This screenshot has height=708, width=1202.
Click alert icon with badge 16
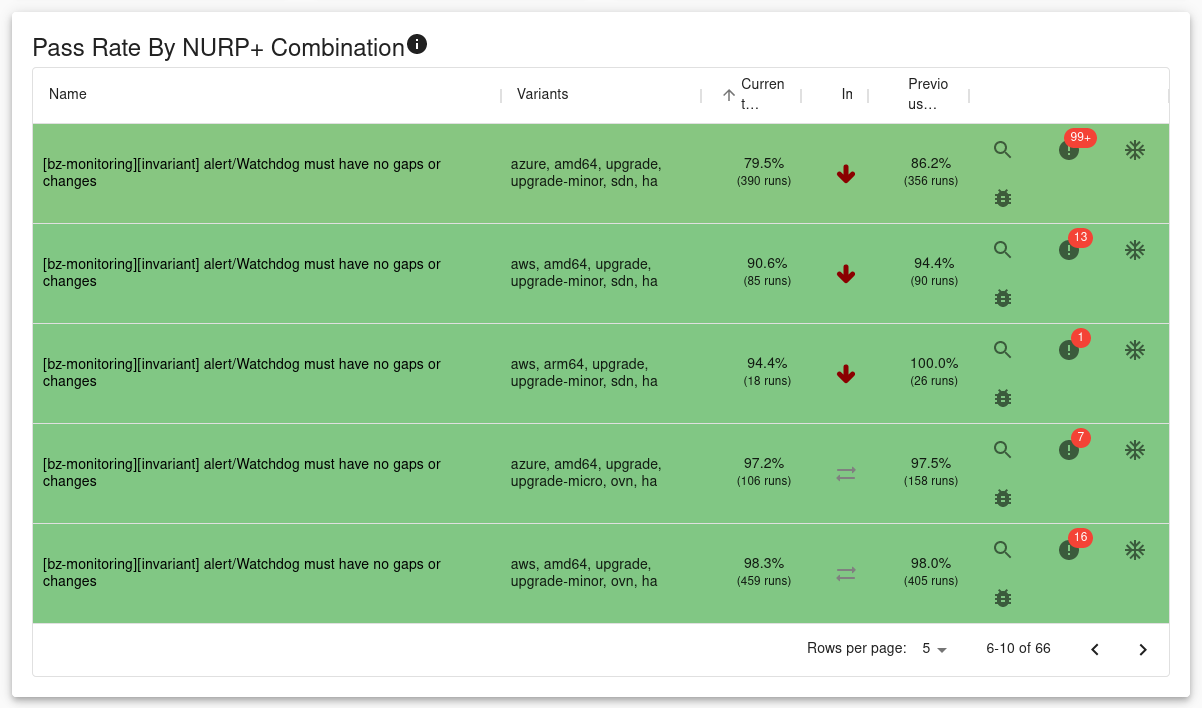coord(1069,550)
